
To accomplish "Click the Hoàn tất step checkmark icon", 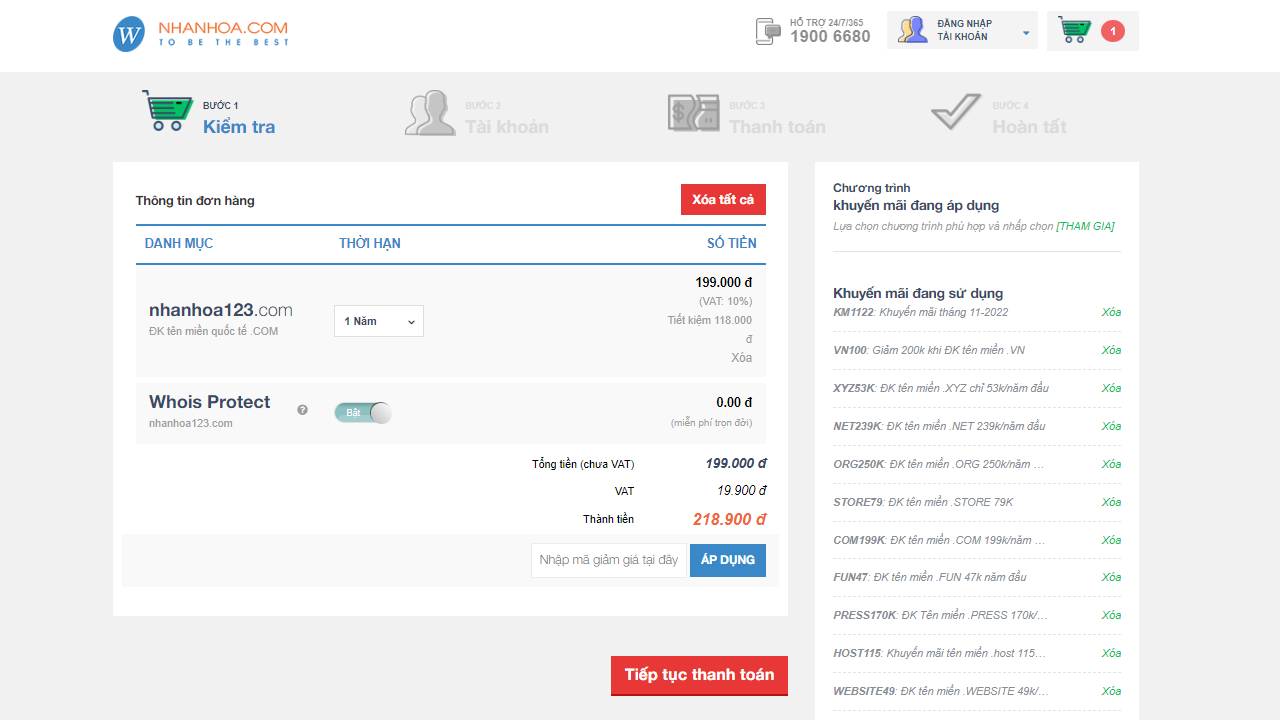I will [x=956, y=112].
